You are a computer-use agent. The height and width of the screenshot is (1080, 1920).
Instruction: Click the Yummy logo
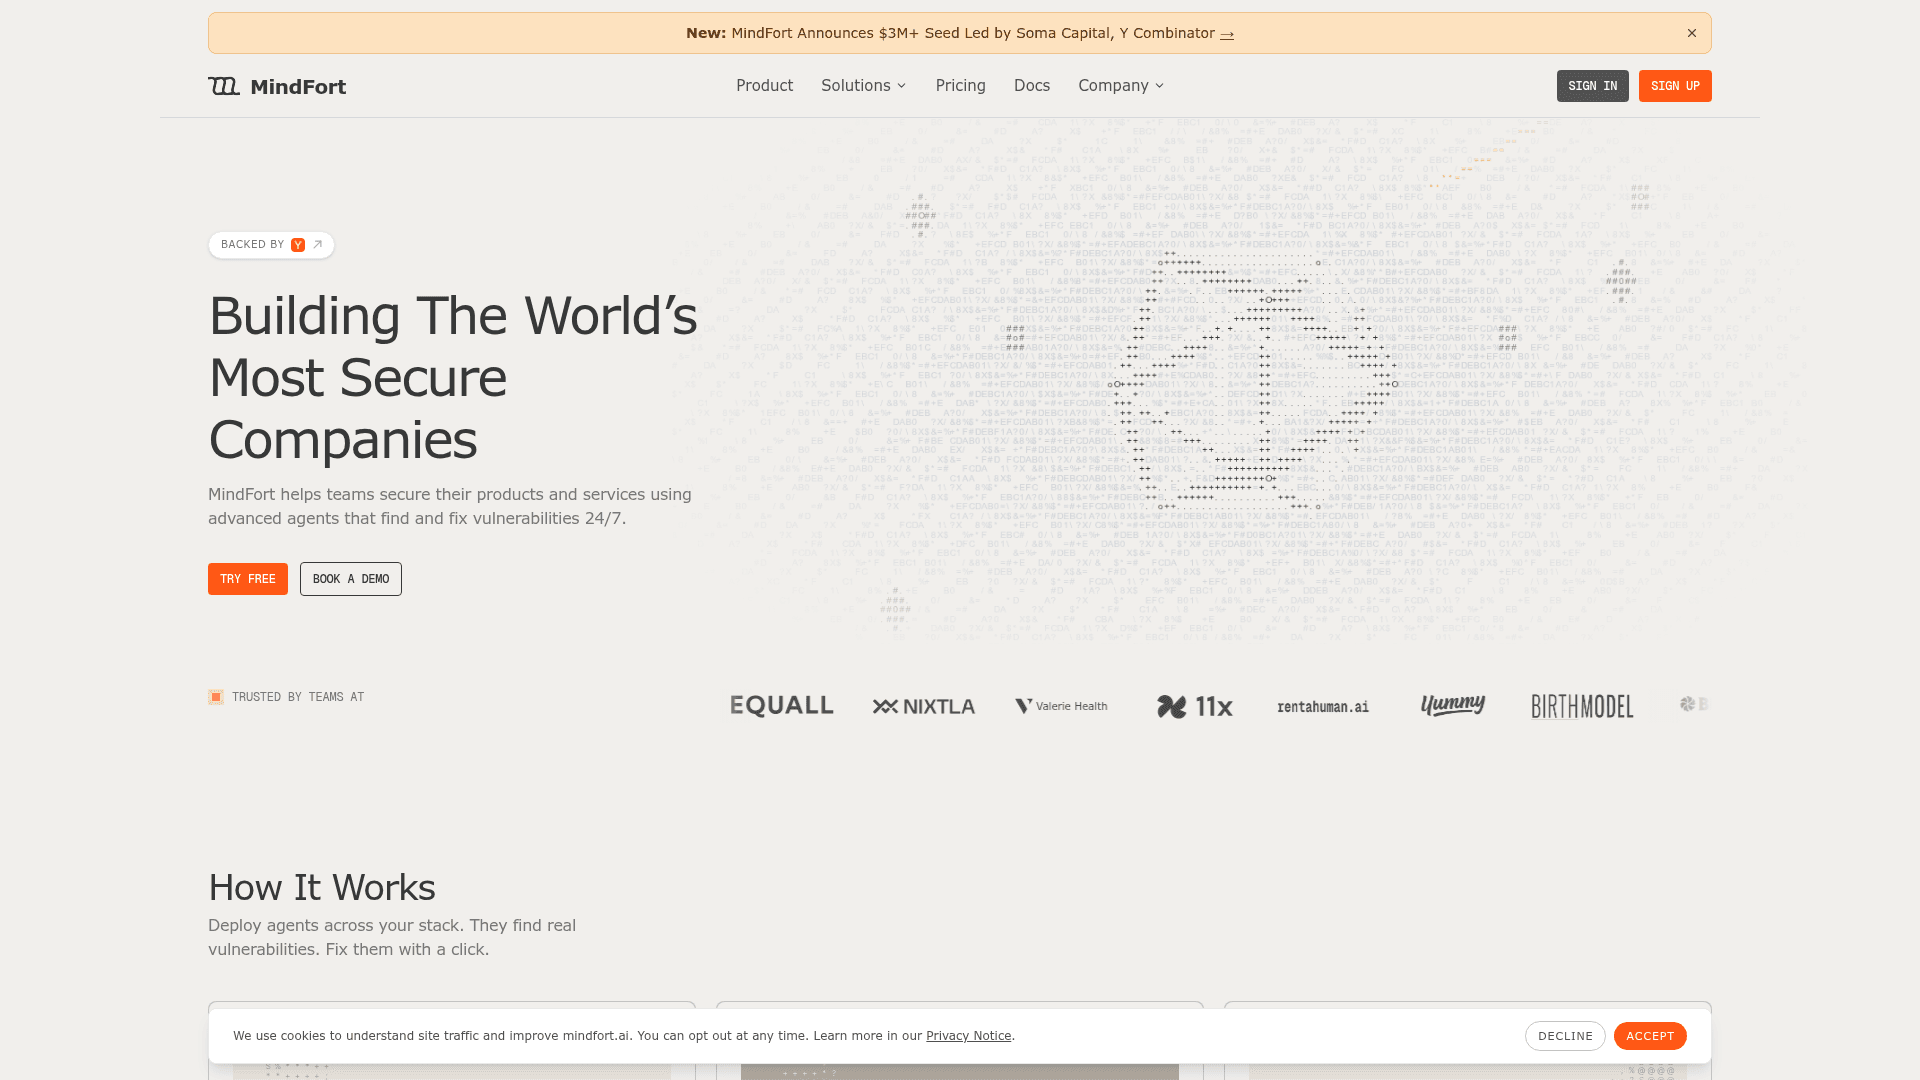pos(1453,706)
